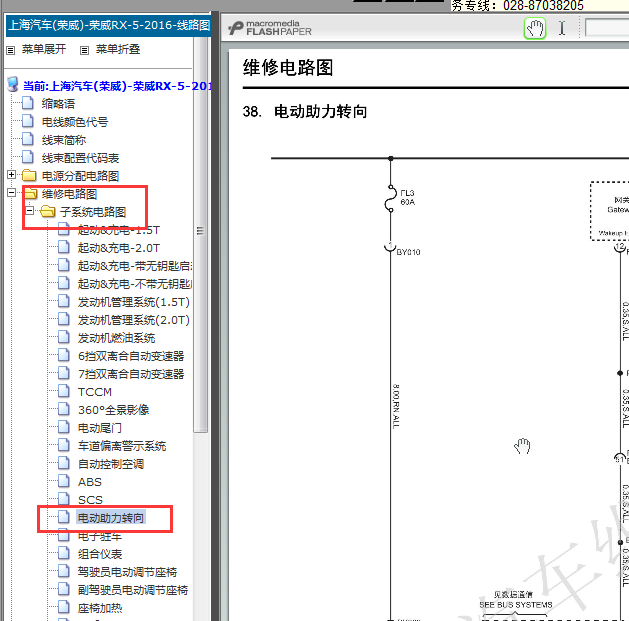Click the 菜单展开 expand-all icon
Image resolution: width=629 pixels, height=621 pixels.
click(x=11, y=50)
